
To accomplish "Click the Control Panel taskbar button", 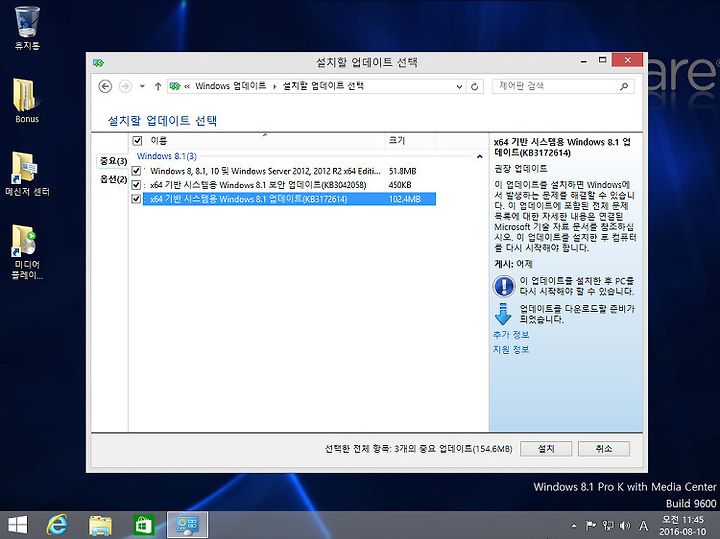I will click(x=187, y=524).
